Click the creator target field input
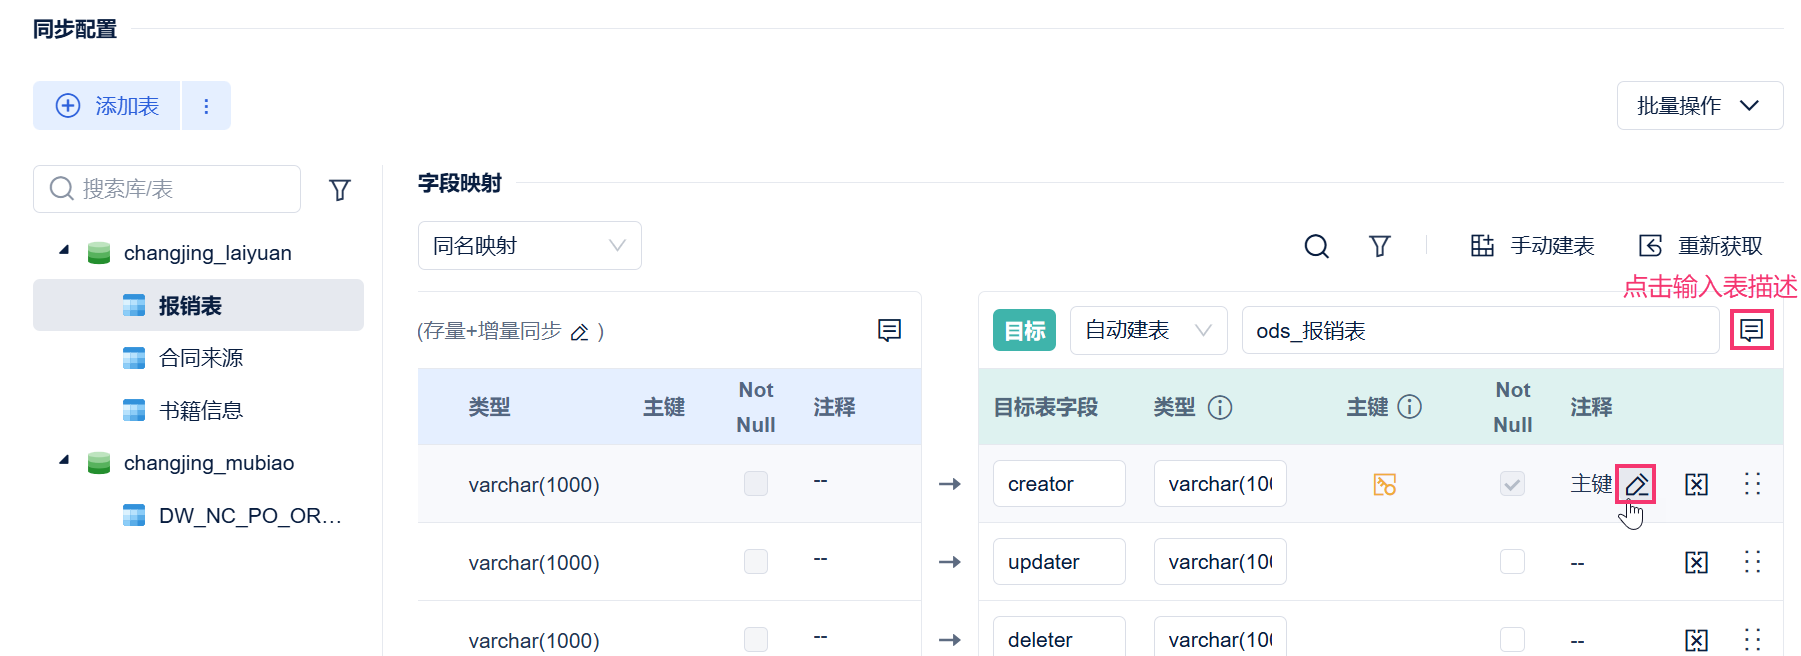This screenshot has width=1801, height=656. pos(1059,484)
